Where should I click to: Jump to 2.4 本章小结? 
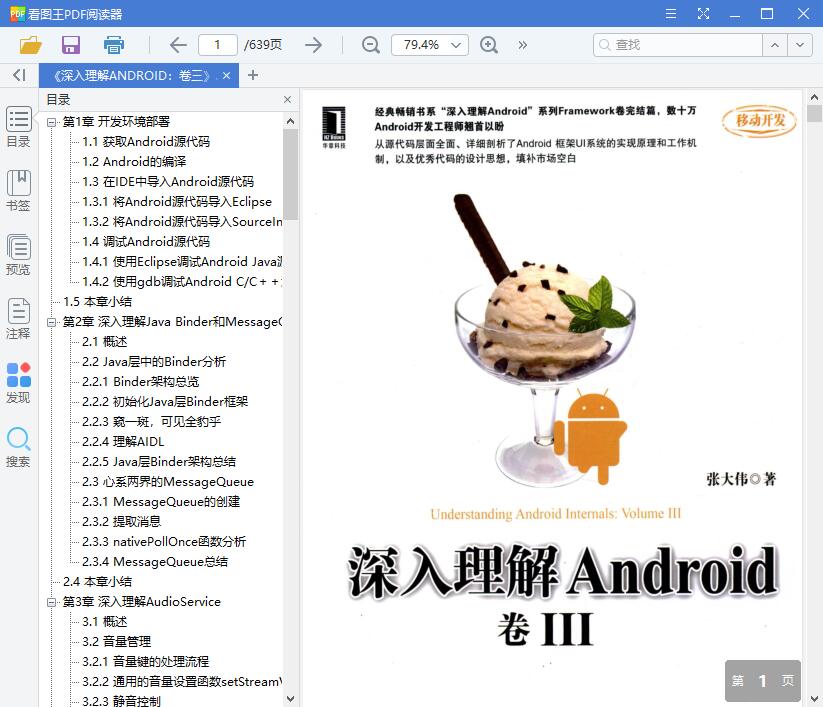[98, 581]
